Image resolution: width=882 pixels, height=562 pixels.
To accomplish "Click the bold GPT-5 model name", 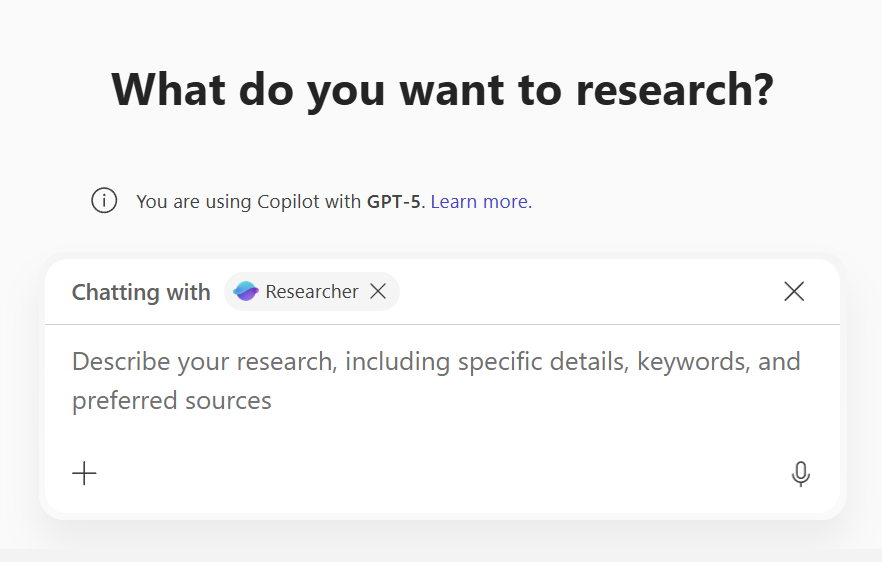I will 393,201.
